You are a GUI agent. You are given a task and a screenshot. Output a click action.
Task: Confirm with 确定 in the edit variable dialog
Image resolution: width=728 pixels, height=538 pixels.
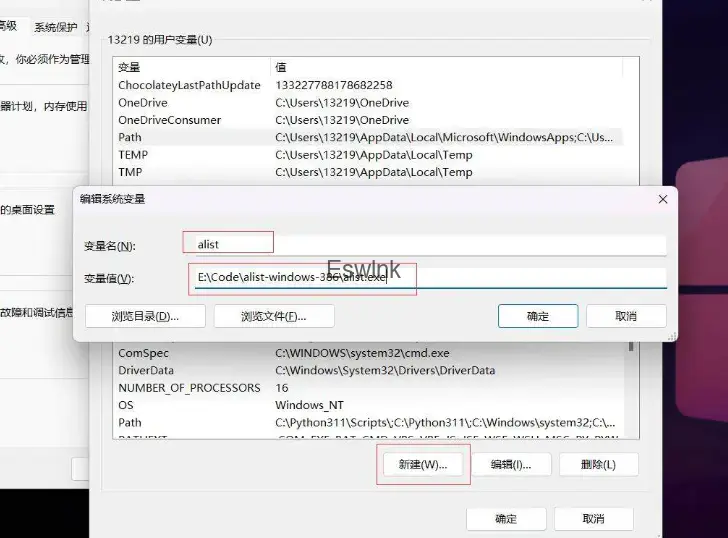coord(538,316)
